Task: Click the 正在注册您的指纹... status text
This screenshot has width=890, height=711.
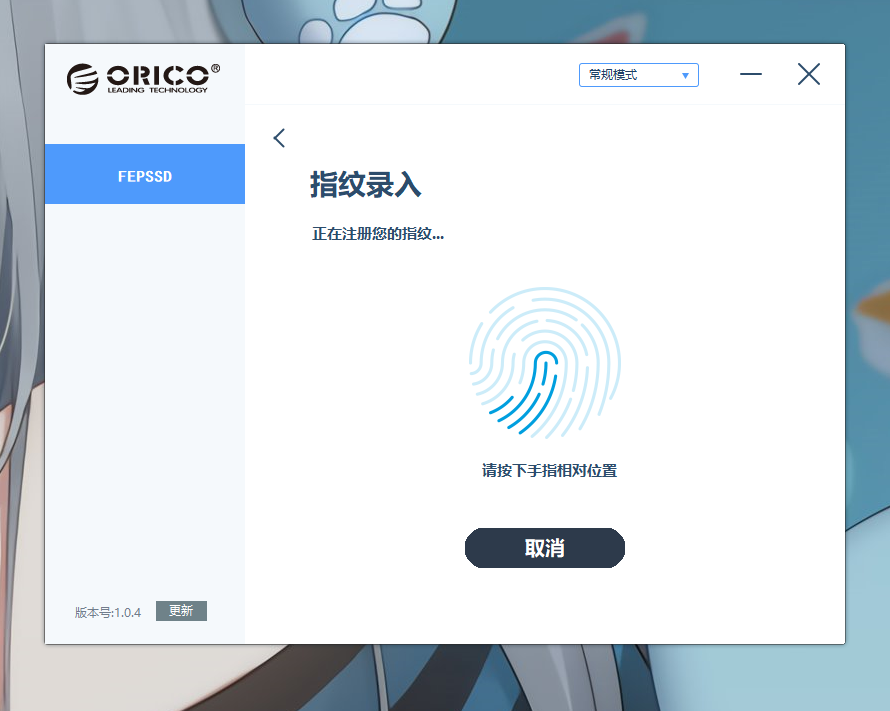Action: pos(378,234)
